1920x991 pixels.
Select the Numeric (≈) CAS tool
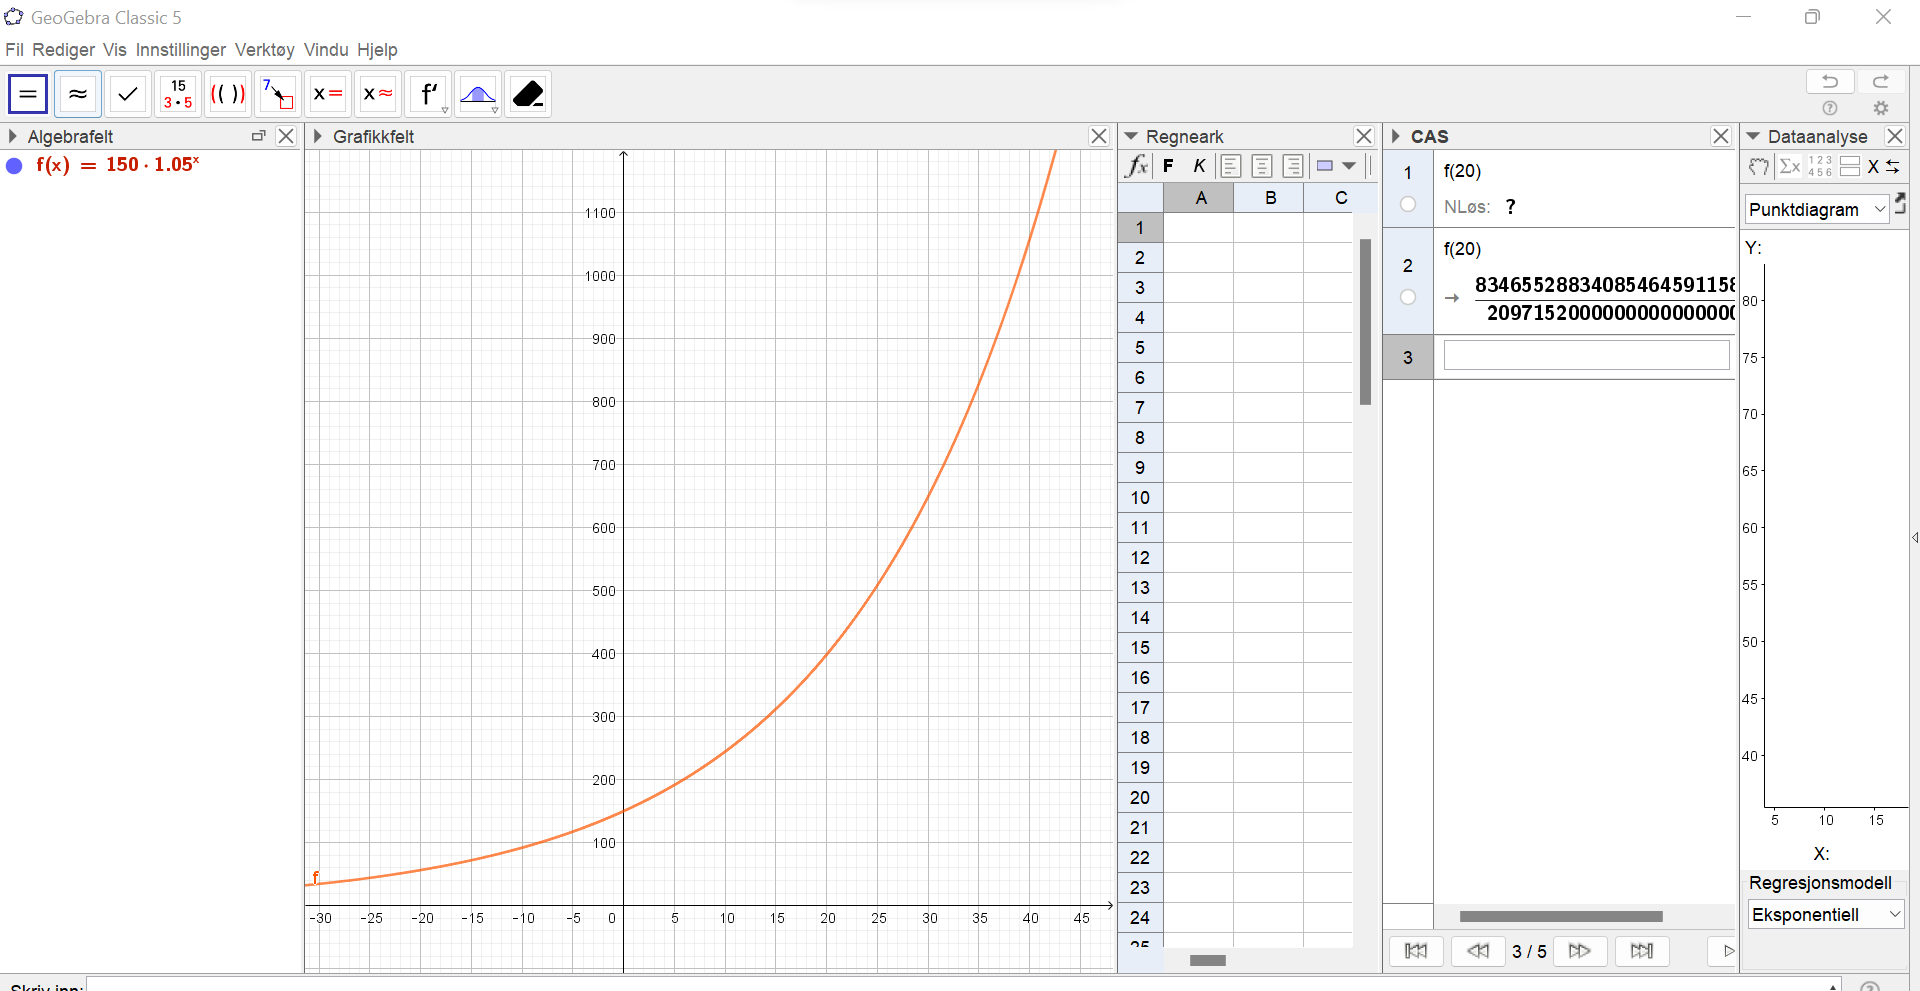[78, 94]
